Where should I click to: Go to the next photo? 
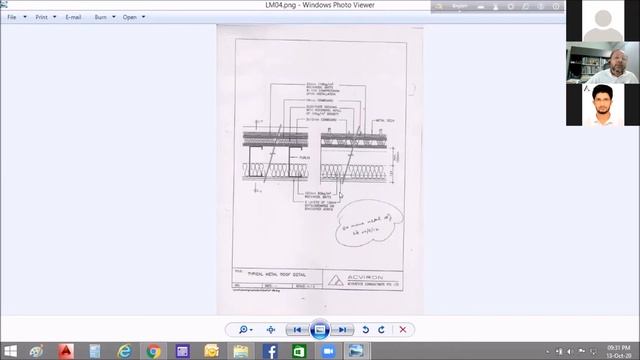(x=342, y=330)
